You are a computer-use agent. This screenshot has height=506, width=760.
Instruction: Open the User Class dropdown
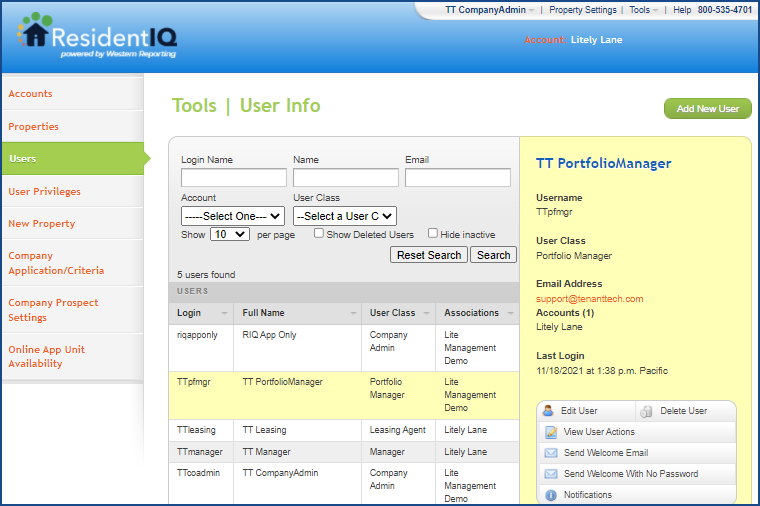(345, 216)
